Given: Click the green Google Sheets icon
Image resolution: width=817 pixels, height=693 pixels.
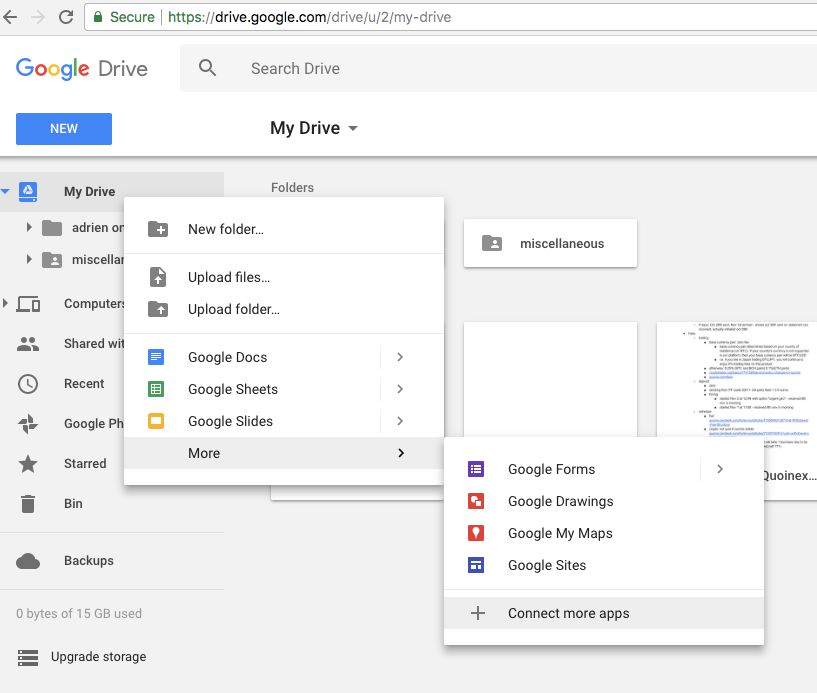Looking at the screenshot, I should pyautogui.click(x=156, y=389).
